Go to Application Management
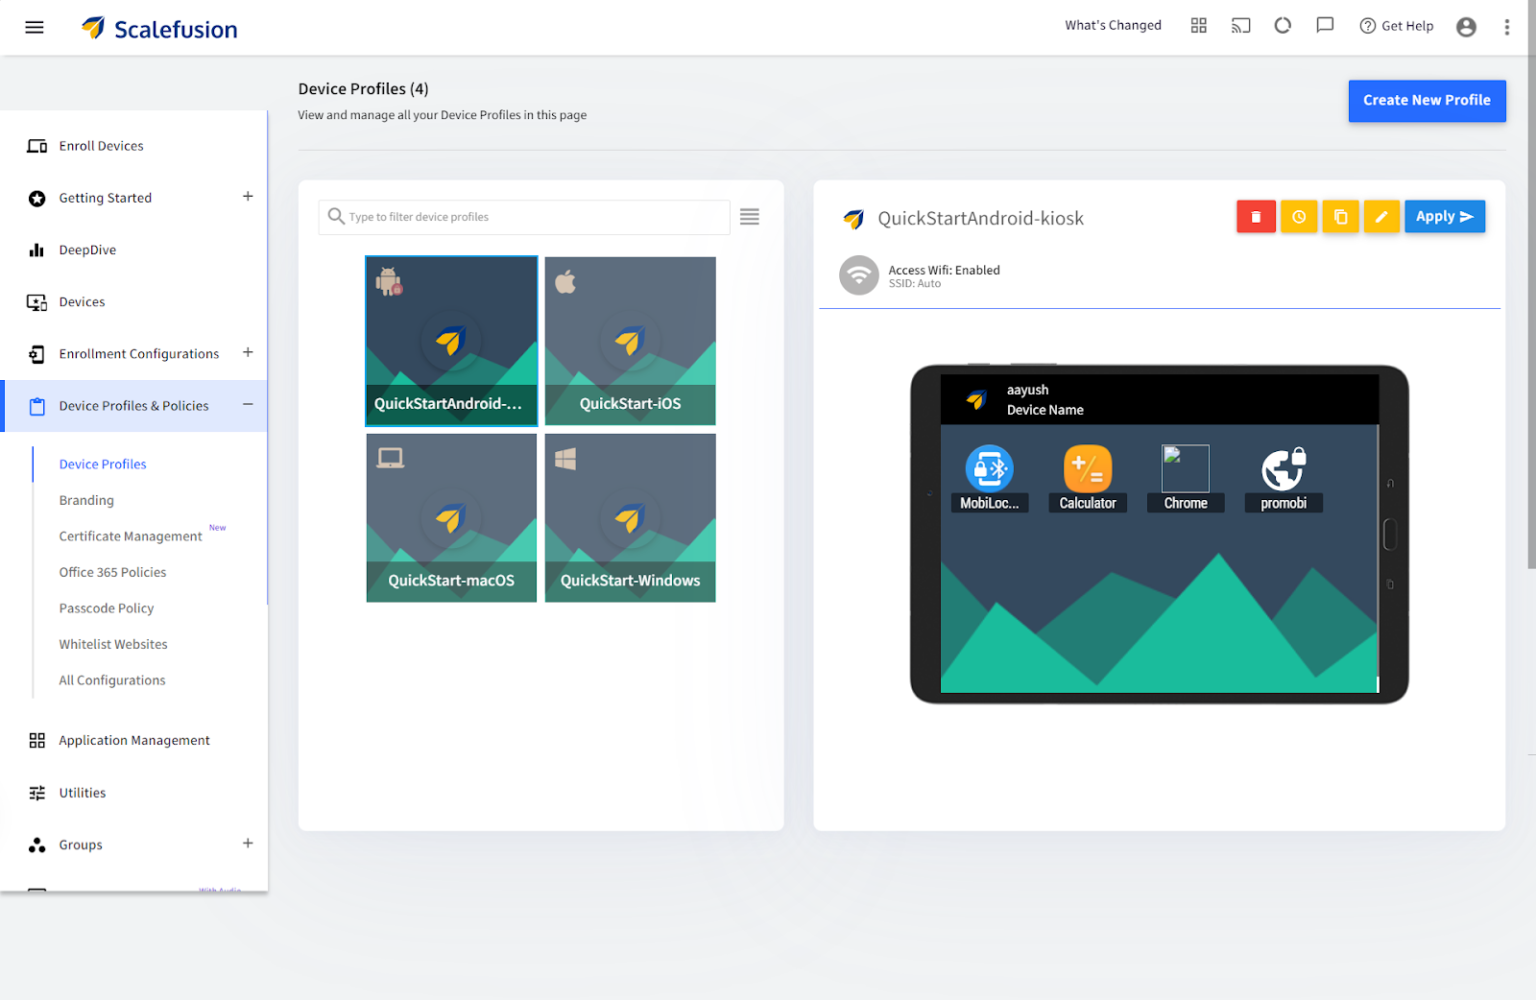Image resolution: width=1536 pixels, height=1000 pixels. pyautogui.click(x=134, y=740)
